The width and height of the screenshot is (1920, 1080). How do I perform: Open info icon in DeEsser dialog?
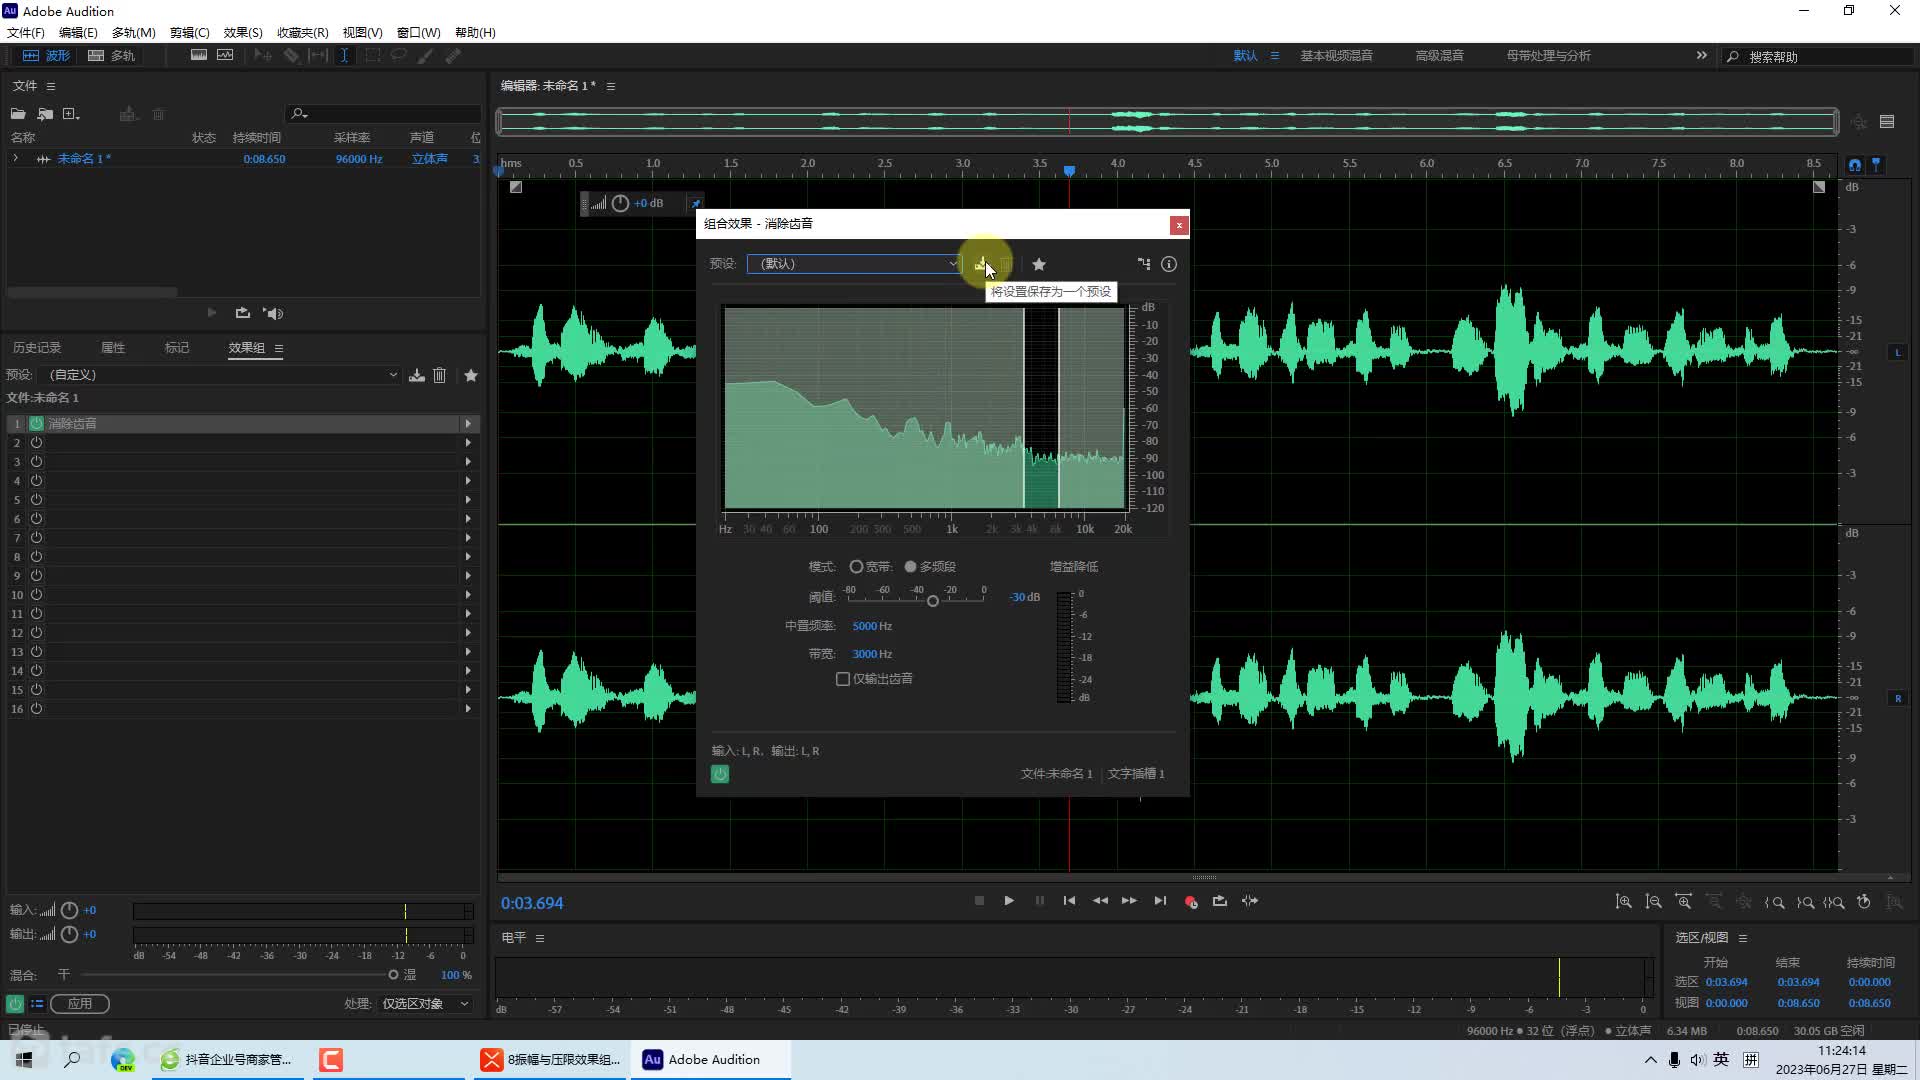coord(1169,264)
